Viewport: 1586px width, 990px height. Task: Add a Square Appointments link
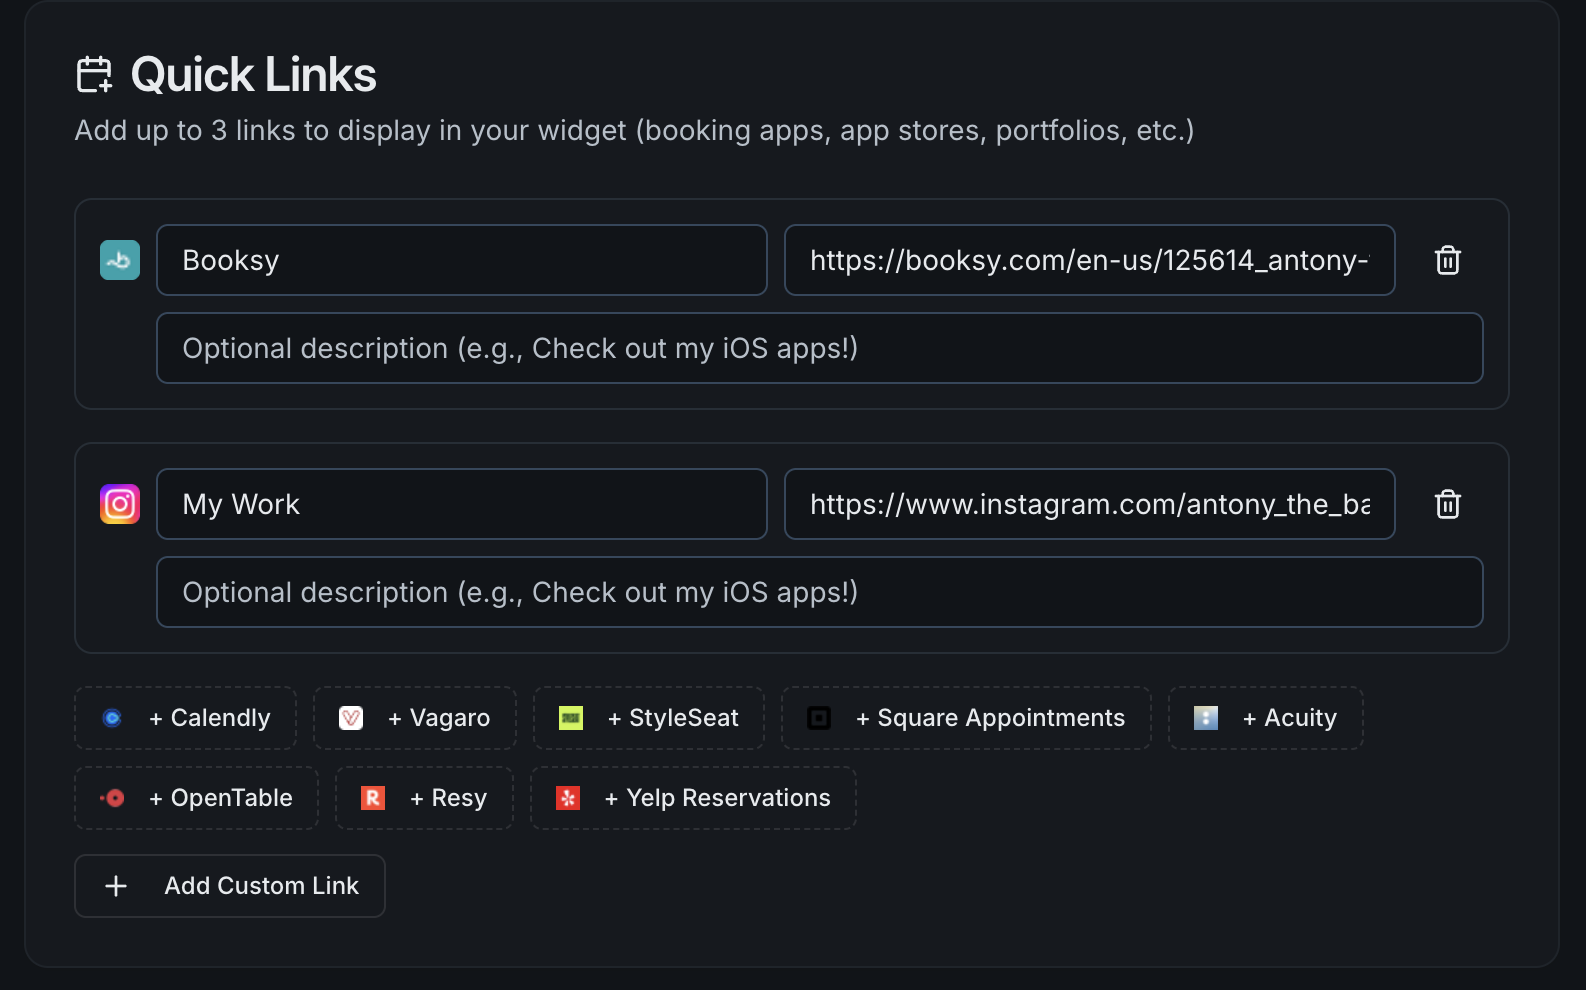(x=966, y=718)
